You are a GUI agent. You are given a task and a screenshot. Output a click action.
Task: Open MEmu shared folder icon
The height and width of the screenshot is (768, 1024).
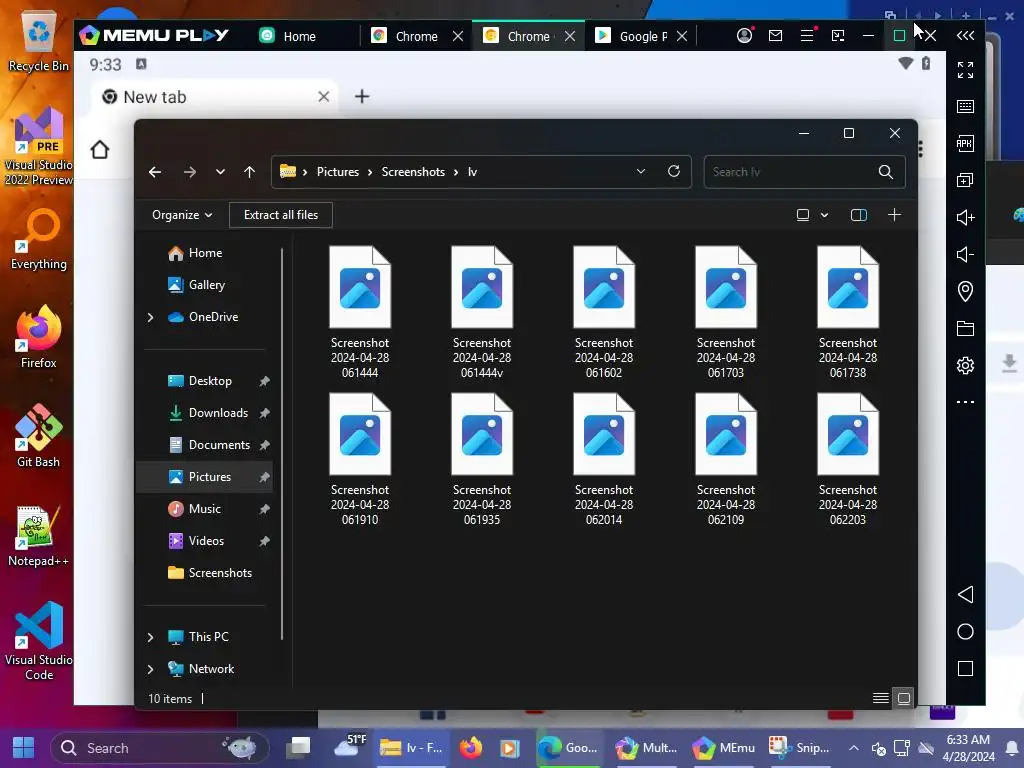pos(965,328)
